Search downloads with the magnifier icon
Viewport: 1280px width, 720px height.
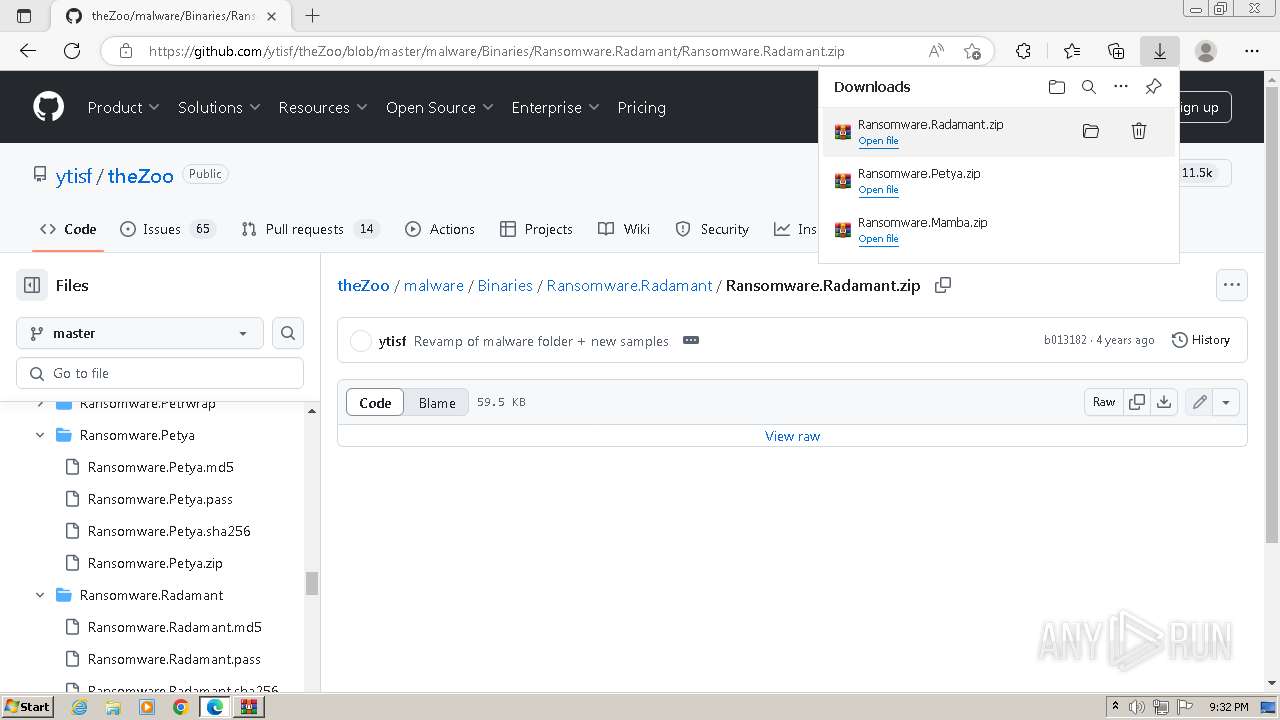click(1089, 87)
